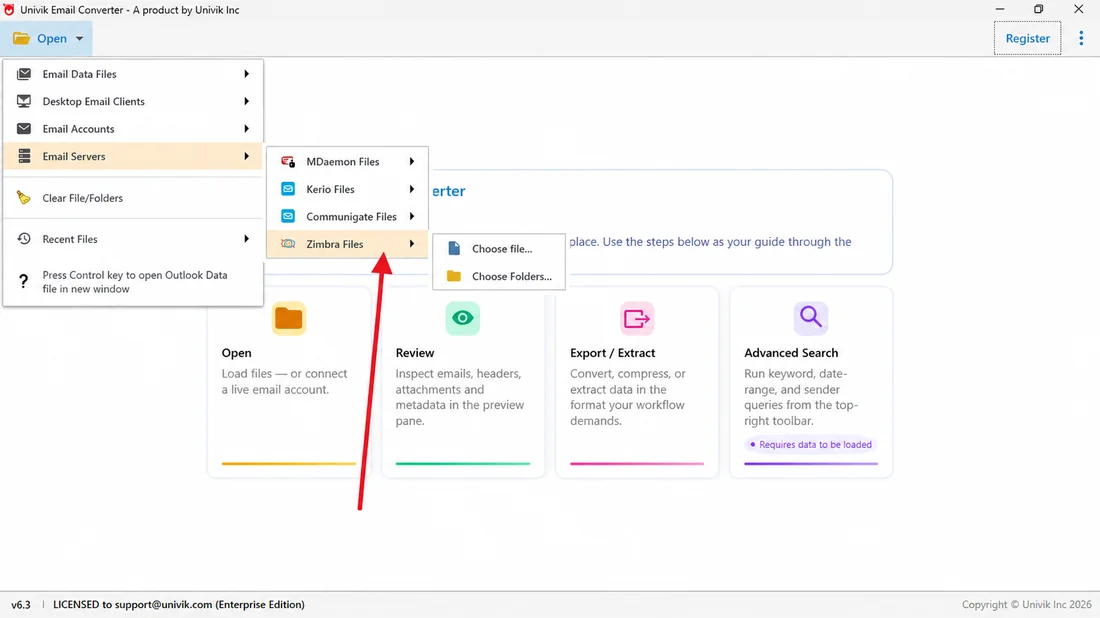Click the Zimbra Files icon

coord(288,243)
